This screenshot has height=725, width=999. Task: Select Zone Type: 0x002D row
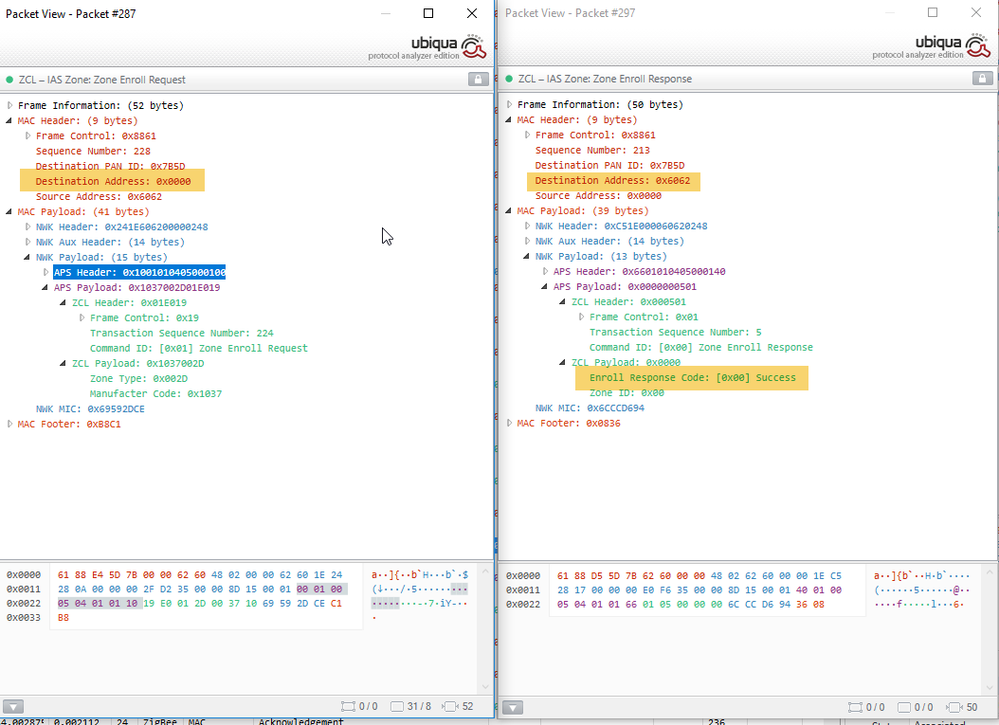pyautogui.click(x=139, y=378)
